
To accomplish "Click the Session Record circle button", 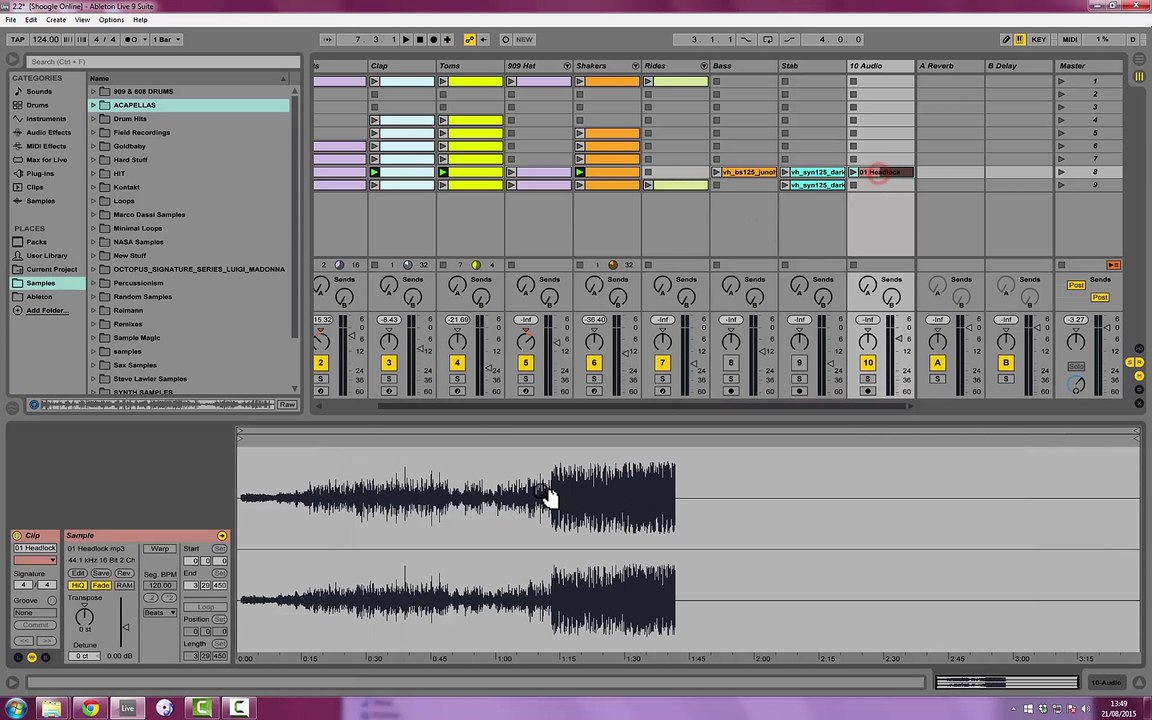I will (x=505, y=40).
